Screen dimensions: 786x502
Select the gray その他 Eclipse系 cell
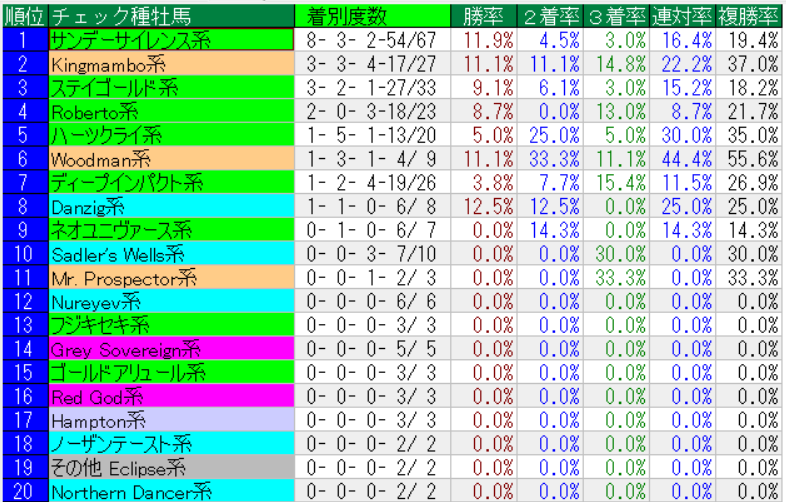coord(171,468)
